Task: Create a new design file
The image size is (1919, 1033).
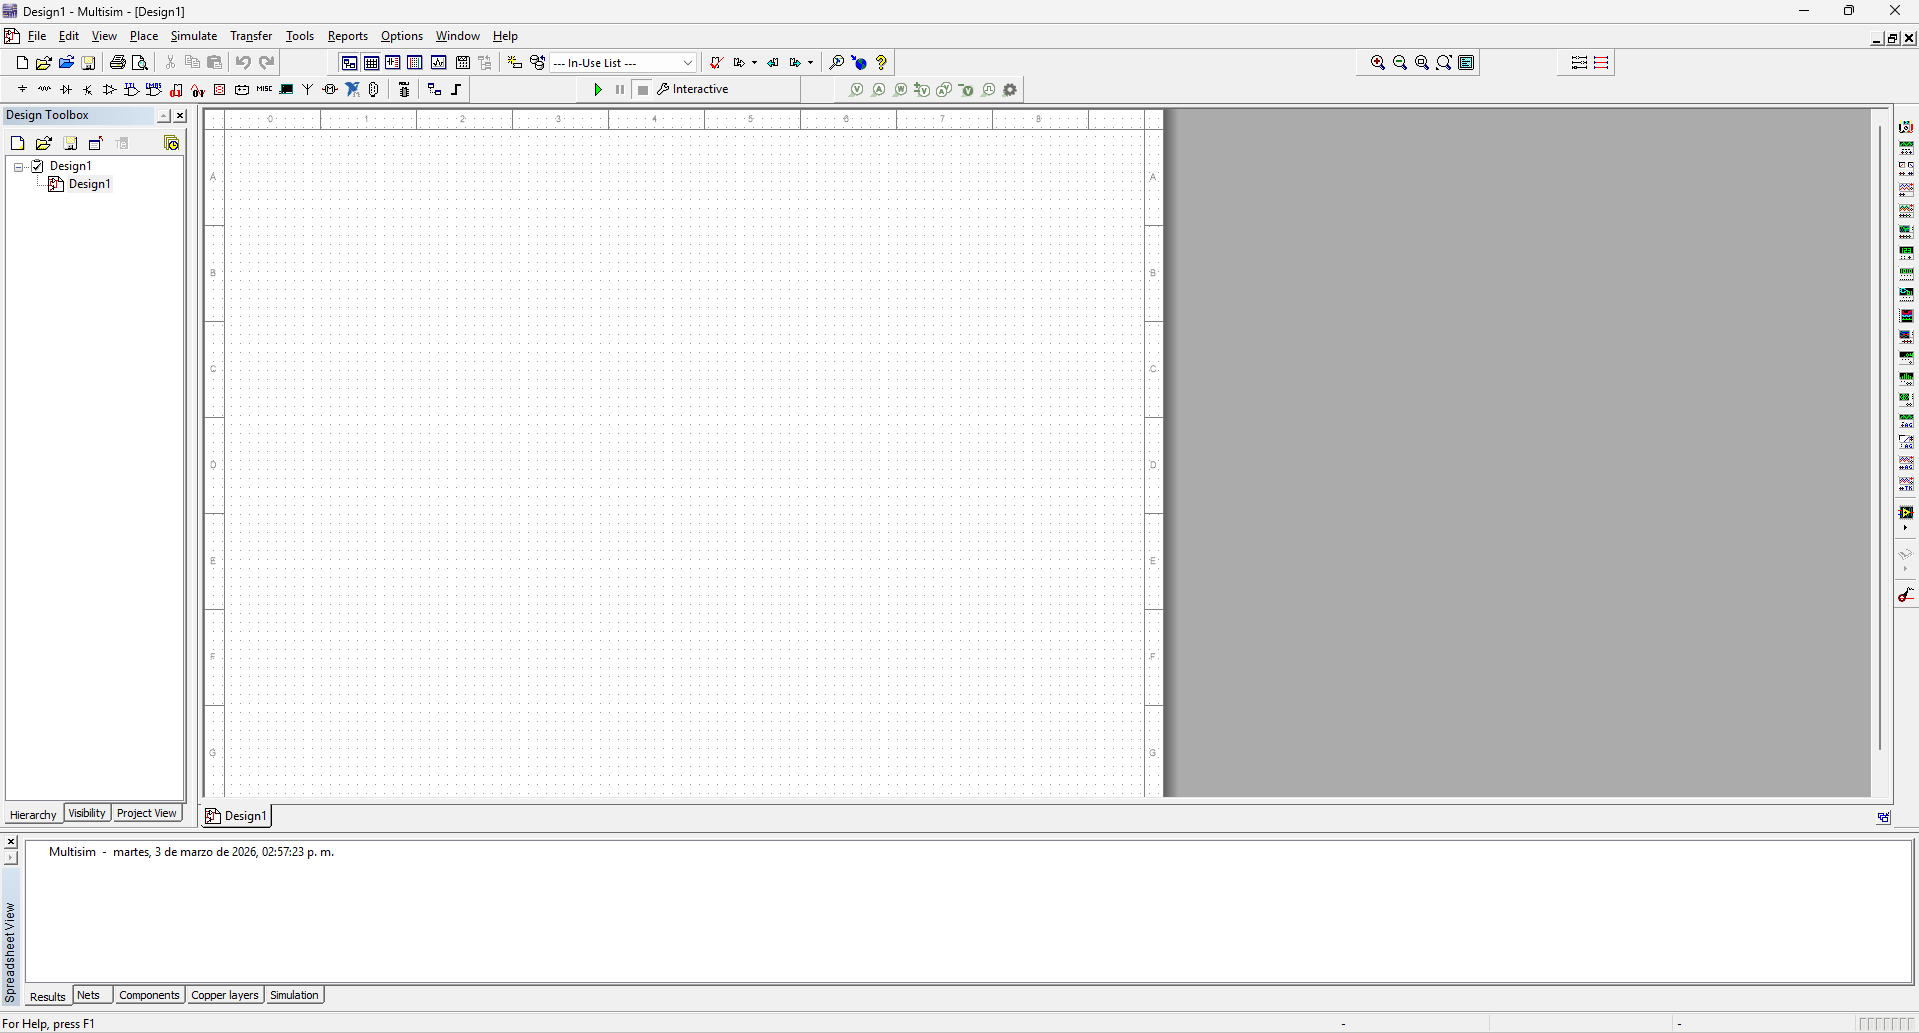Action: click(22, 62)
